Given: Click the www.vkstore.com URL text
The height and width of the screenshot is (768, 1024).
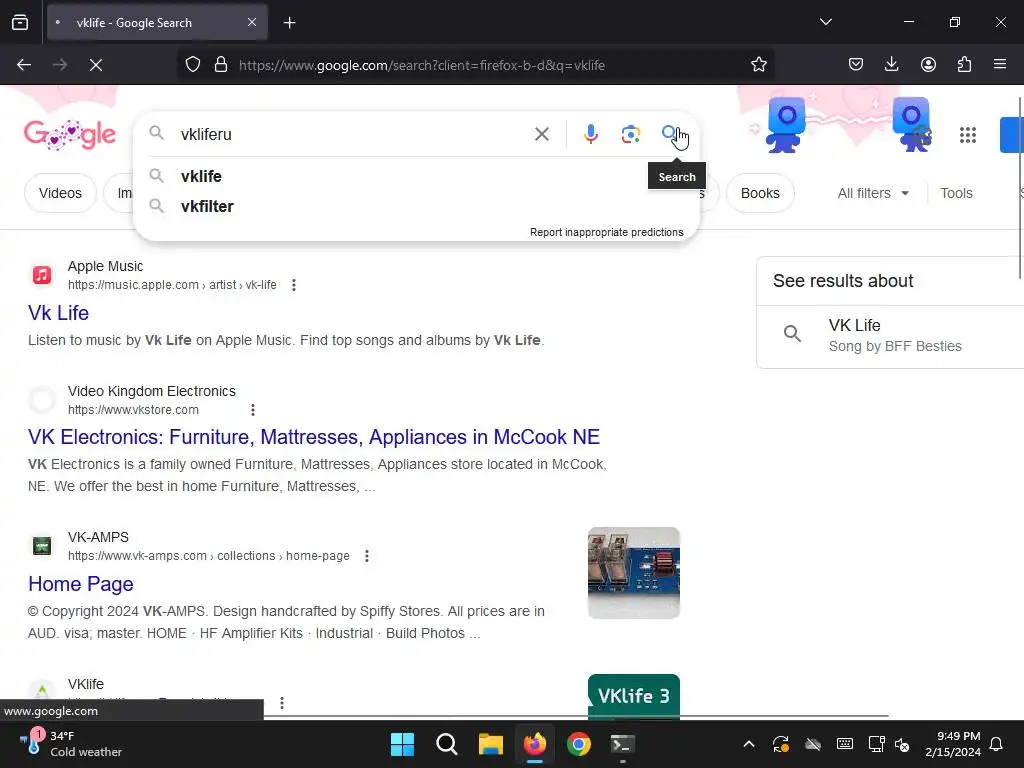Looking at the screenshot, I should pos(133,410).
